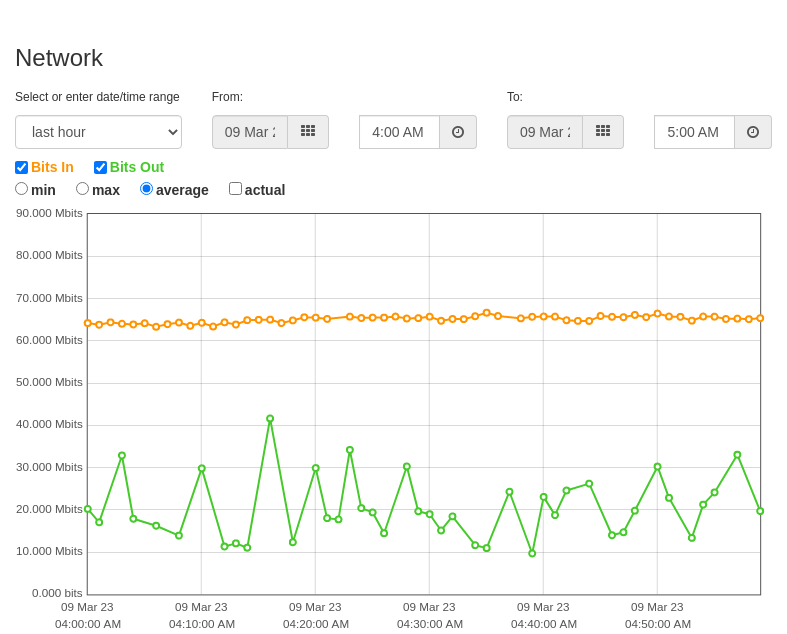Select the min radio button

point(22,189)
